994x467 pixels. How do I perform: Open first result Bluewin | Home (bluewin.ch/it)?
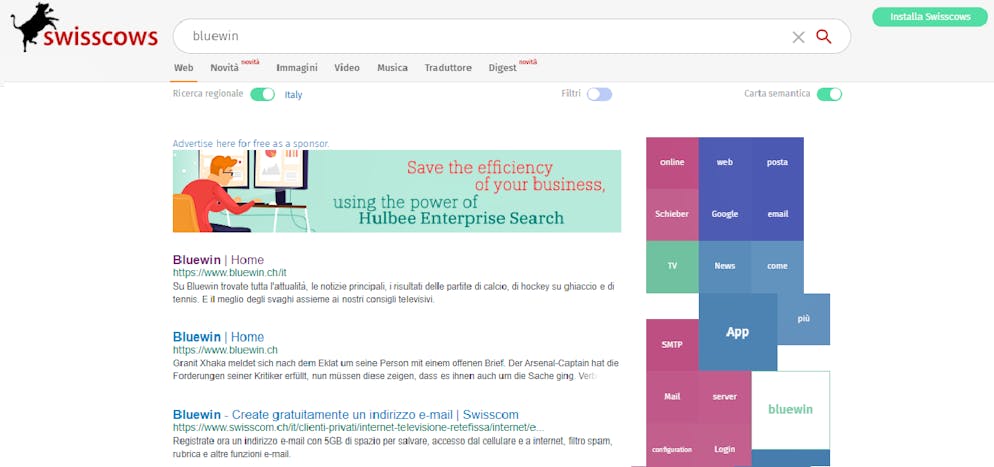218,260
